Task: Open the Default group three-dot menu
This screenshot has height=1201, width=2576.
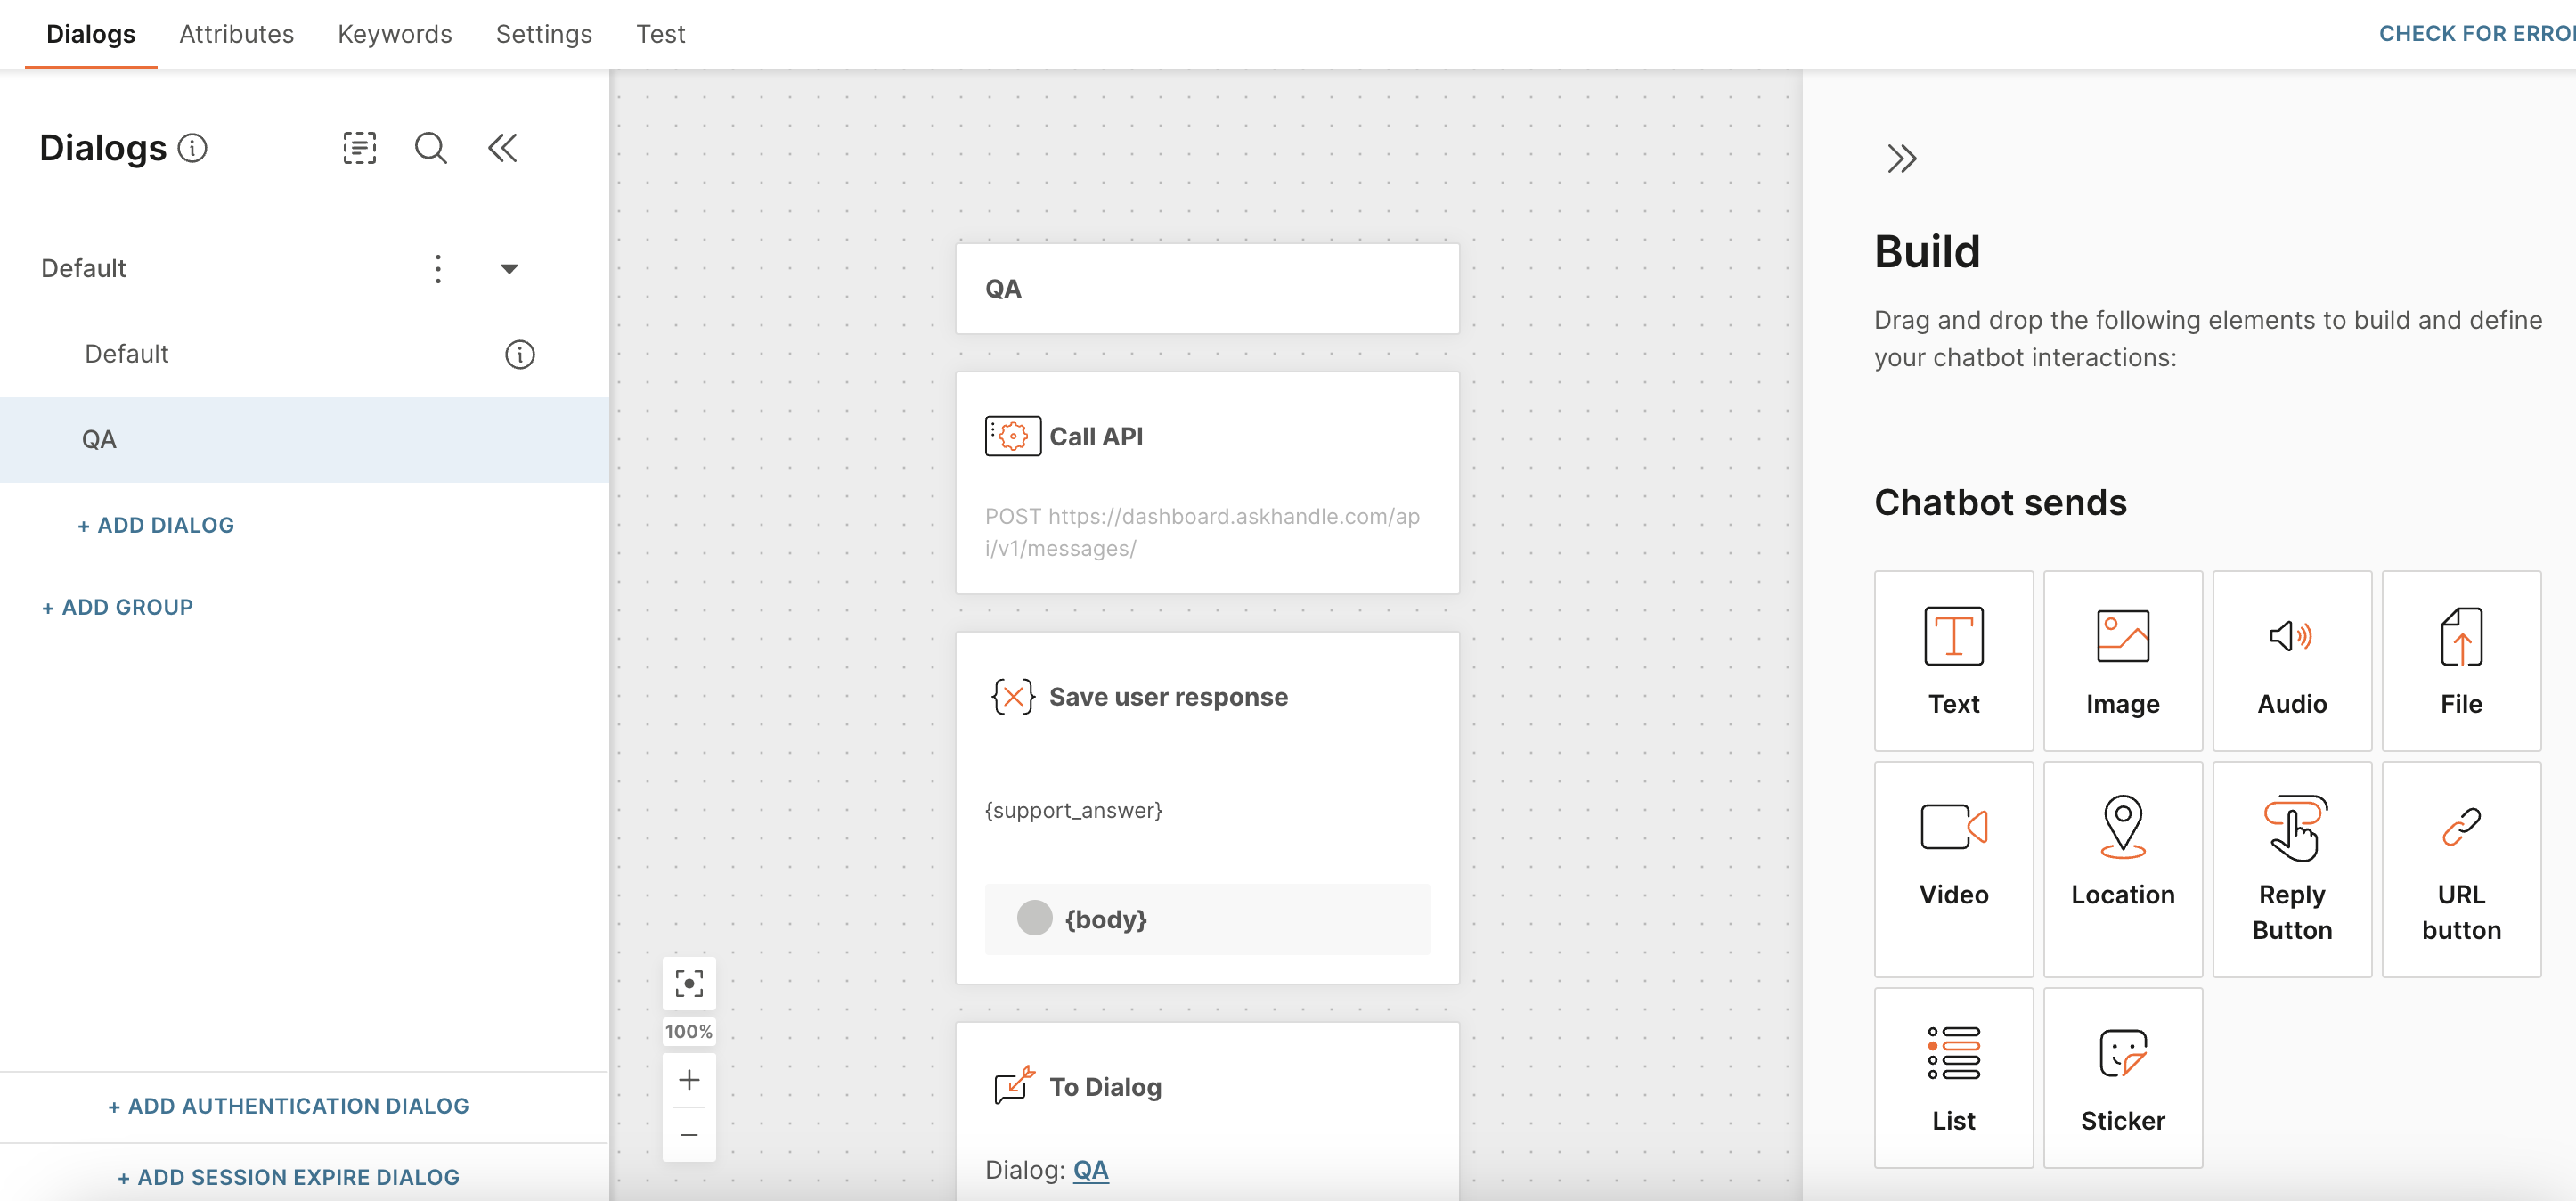Action: pos(438,268)
